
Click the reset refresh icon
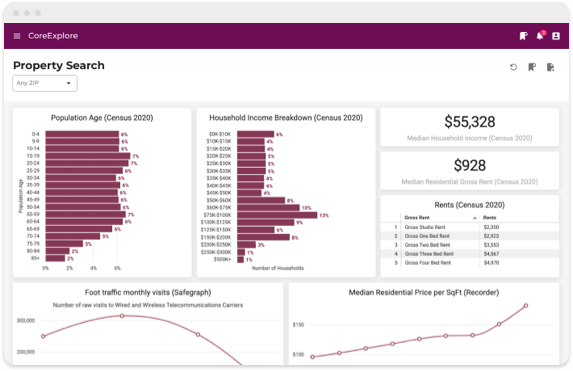[513, 67]
